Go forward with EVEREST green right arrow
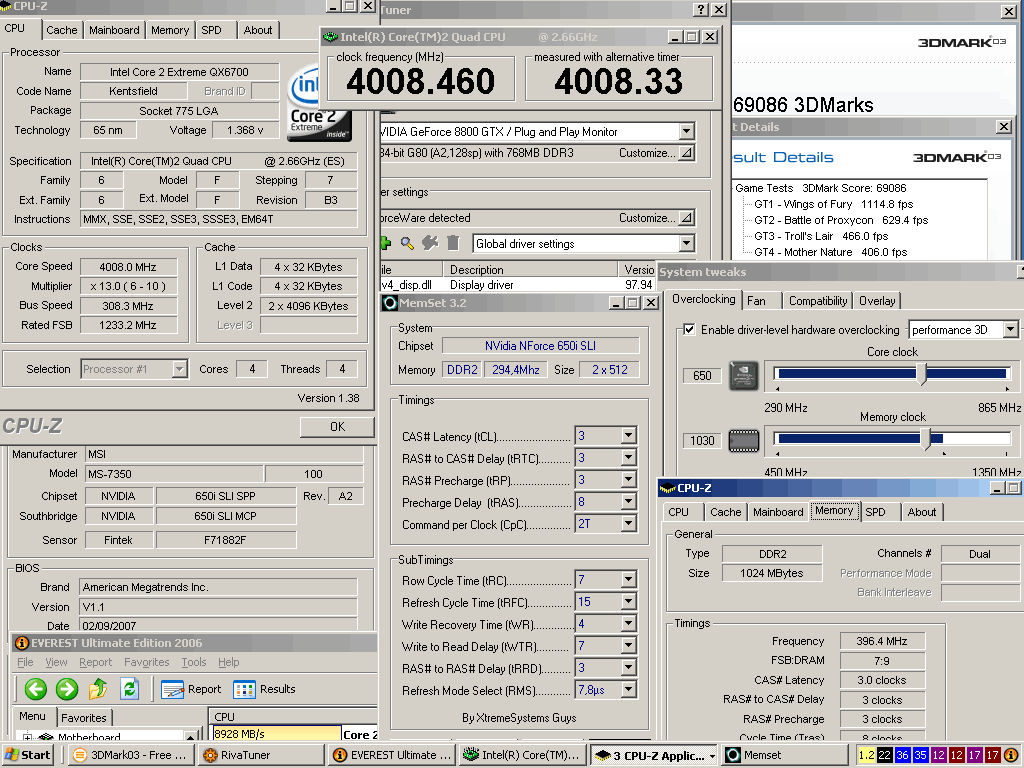 coord(67,689)
